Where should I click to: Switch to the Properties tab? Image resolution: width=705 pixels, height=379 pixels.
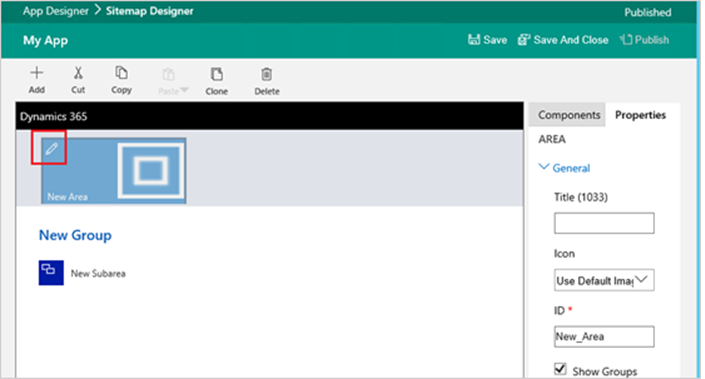(640, 115)
